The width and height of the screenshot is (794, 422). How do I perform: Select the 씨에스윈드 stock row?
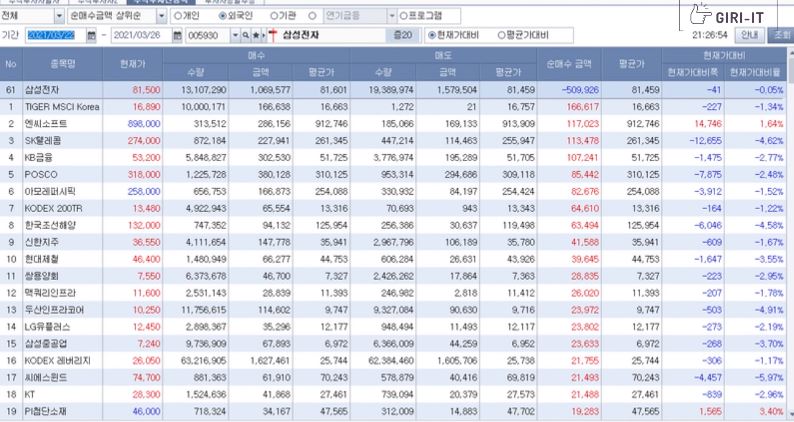[x=393, y=377]
